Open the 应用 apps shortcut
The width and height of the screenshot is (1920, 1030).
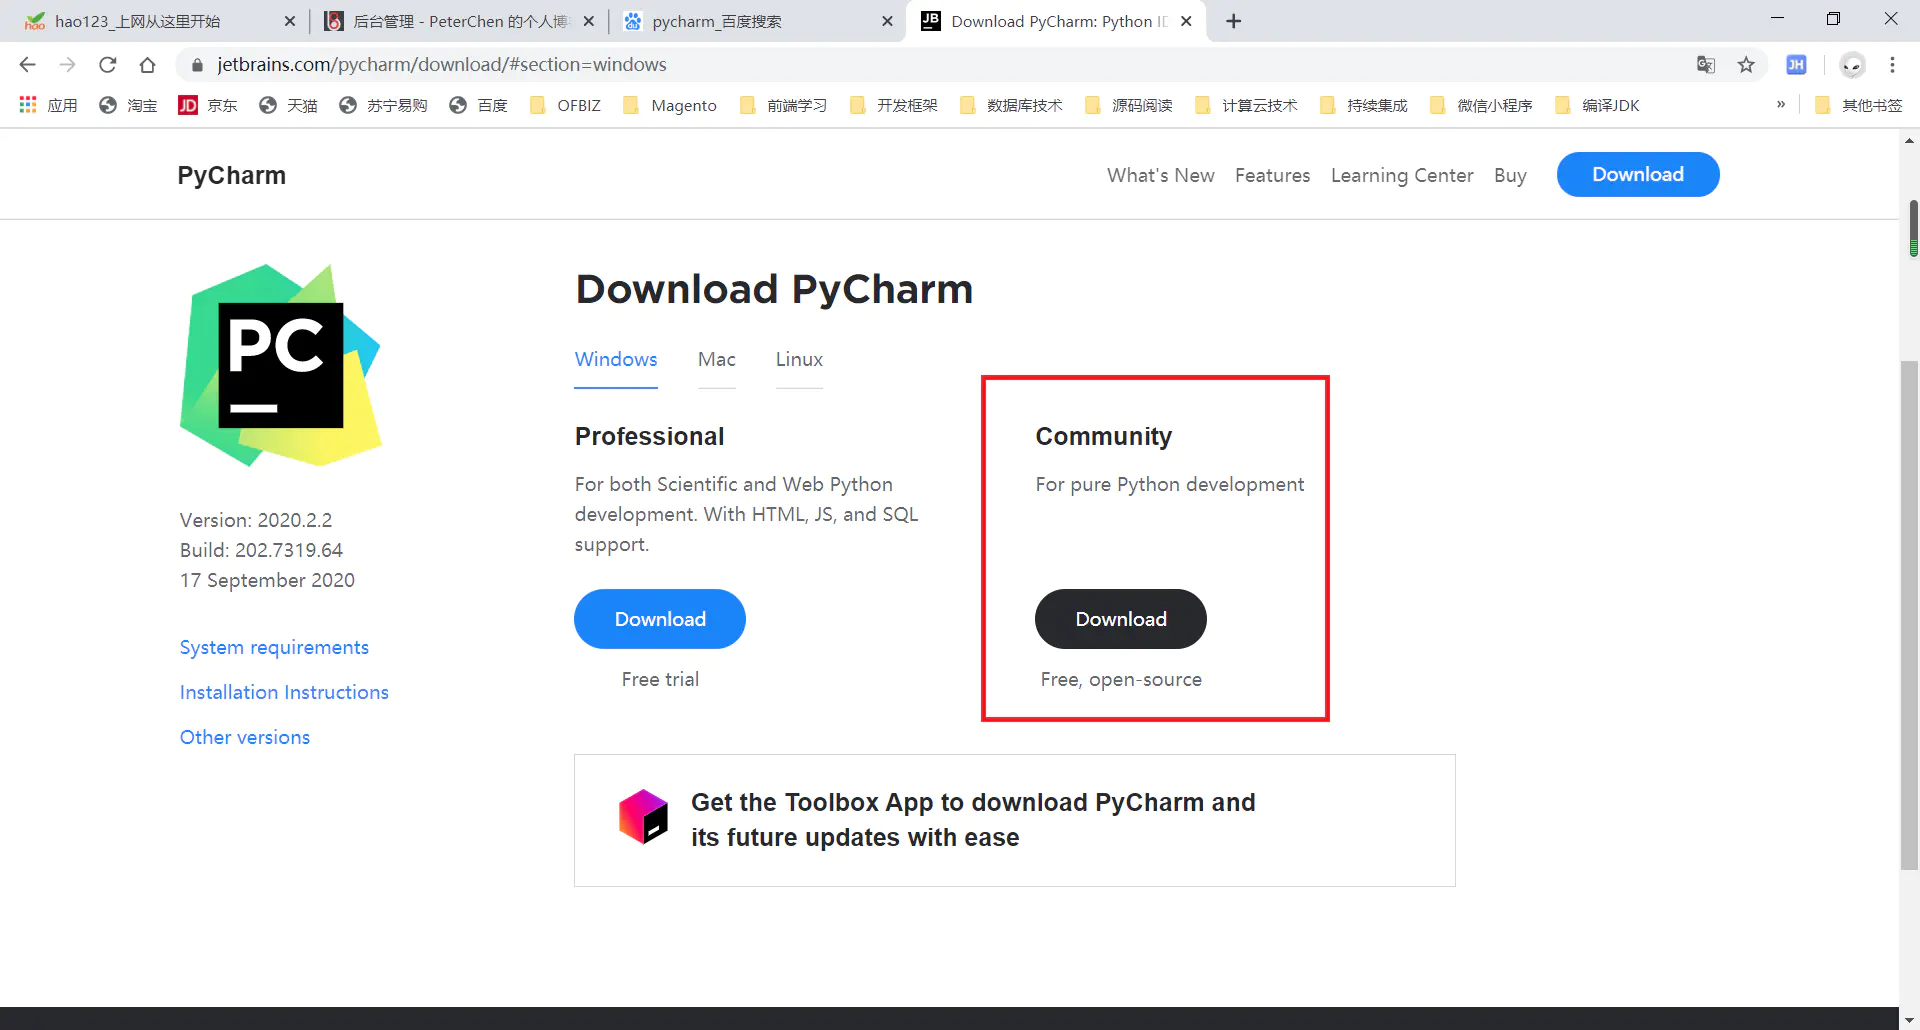48,105
